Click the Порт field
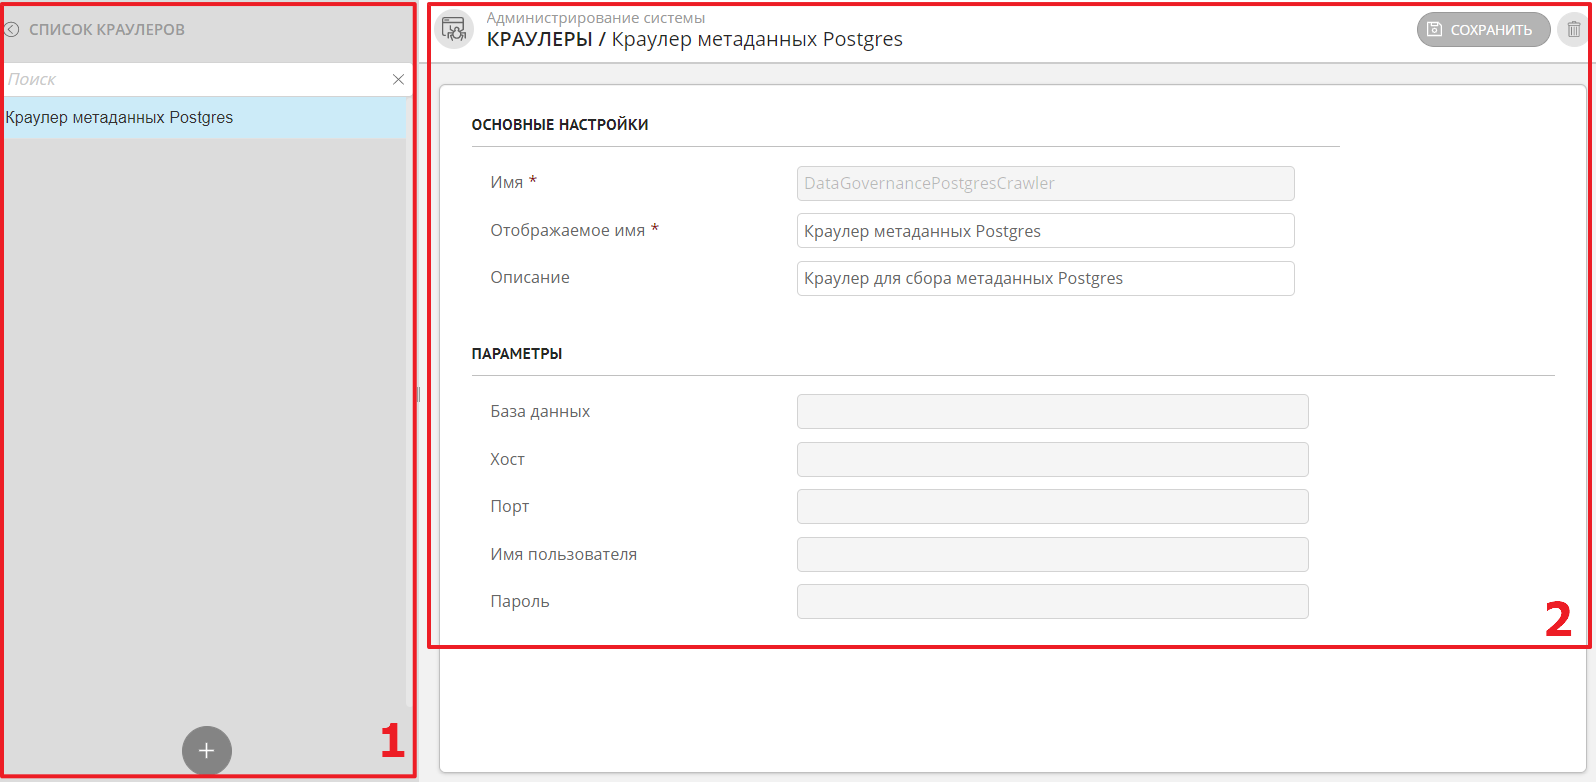 (x=1052, y=507)
